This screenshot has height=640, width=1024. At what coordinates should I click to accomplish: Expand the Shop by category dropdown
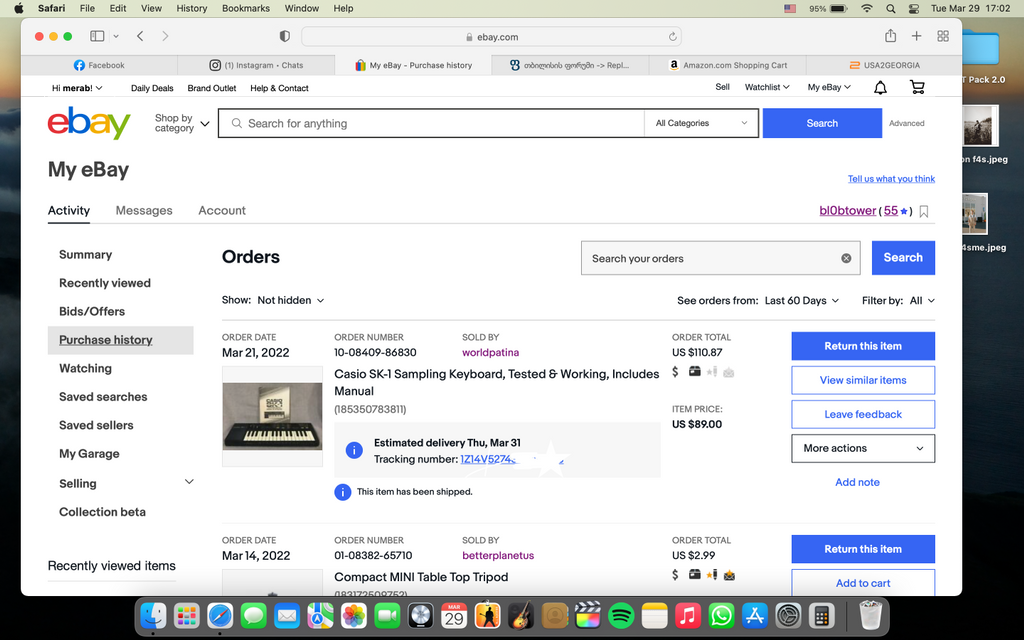point(182,123)
